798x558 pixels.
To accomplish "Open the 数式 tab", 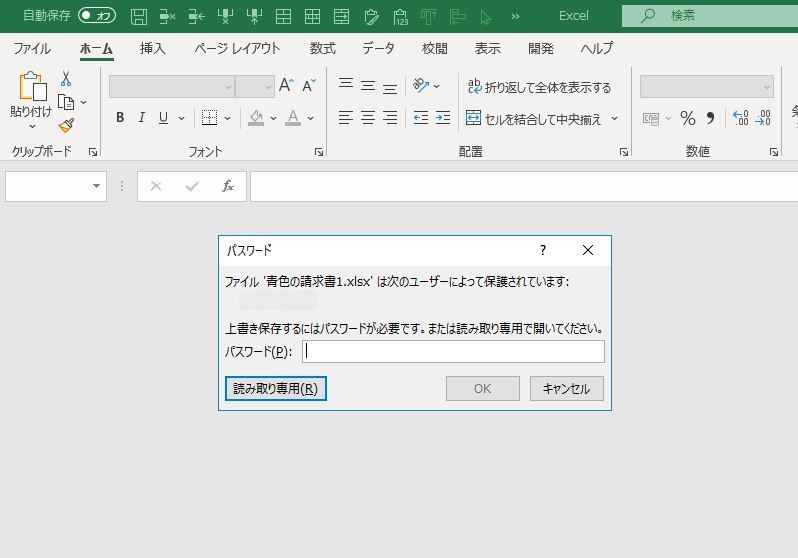I will (323, 48).
